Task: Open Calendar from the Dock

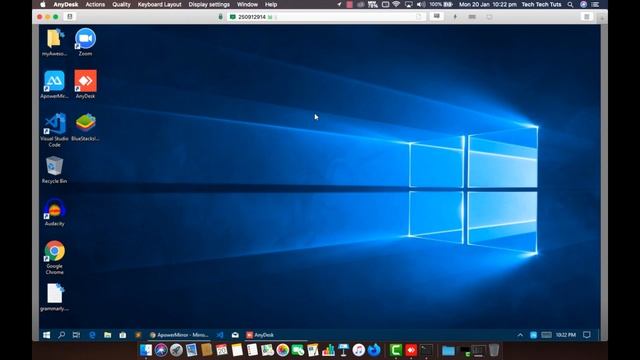Action: click(222, 350)
